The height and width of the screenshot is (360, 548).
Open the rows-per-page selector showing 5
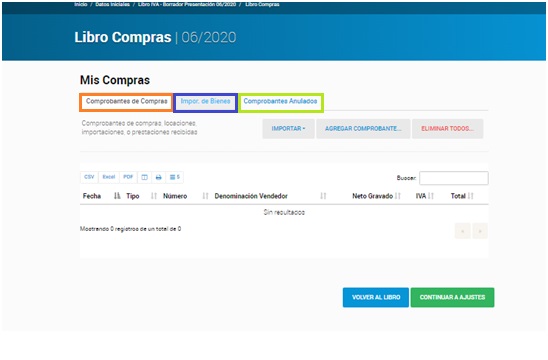174,177
